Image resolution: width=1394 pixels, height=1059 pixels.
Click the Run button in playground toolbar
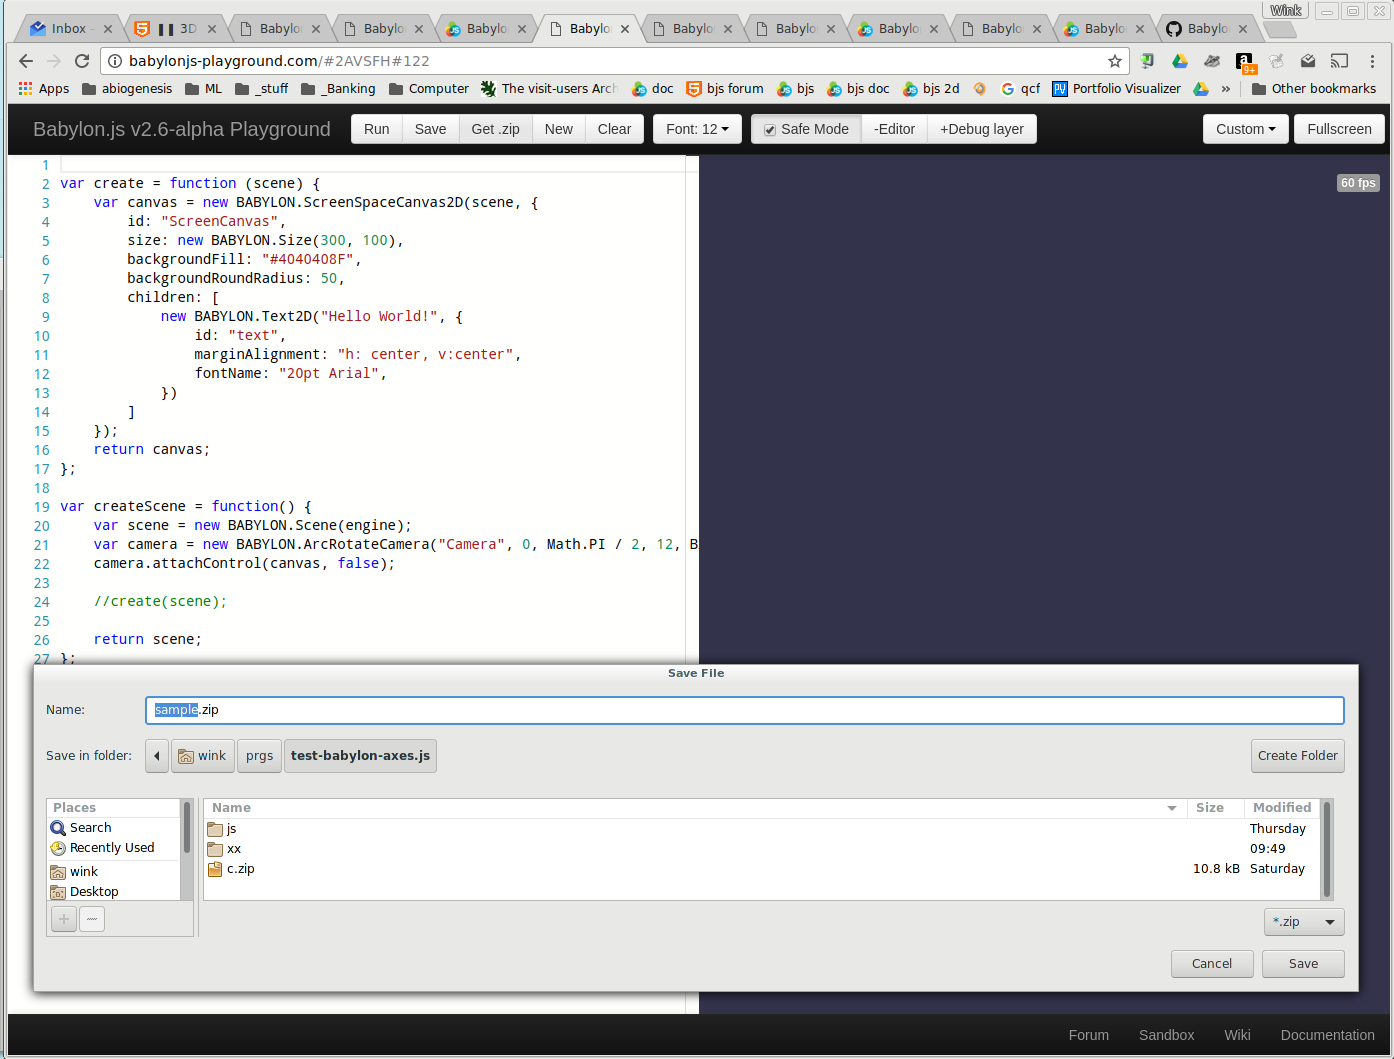[x=377, y=129]
